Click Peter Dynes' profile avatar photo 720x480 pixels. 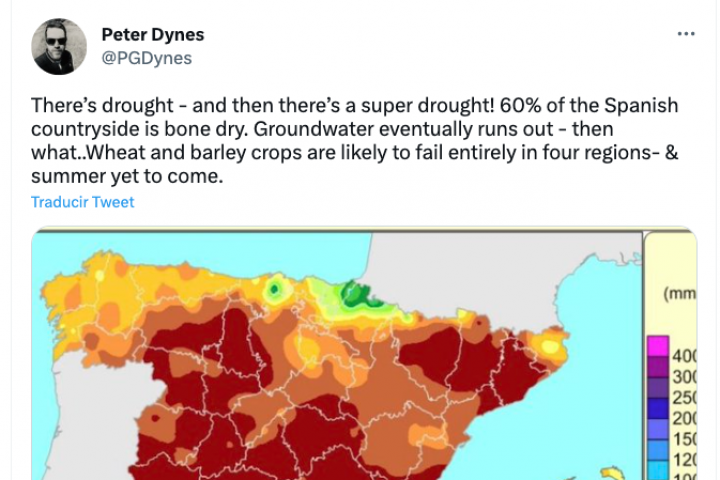[x=60, y=46]
